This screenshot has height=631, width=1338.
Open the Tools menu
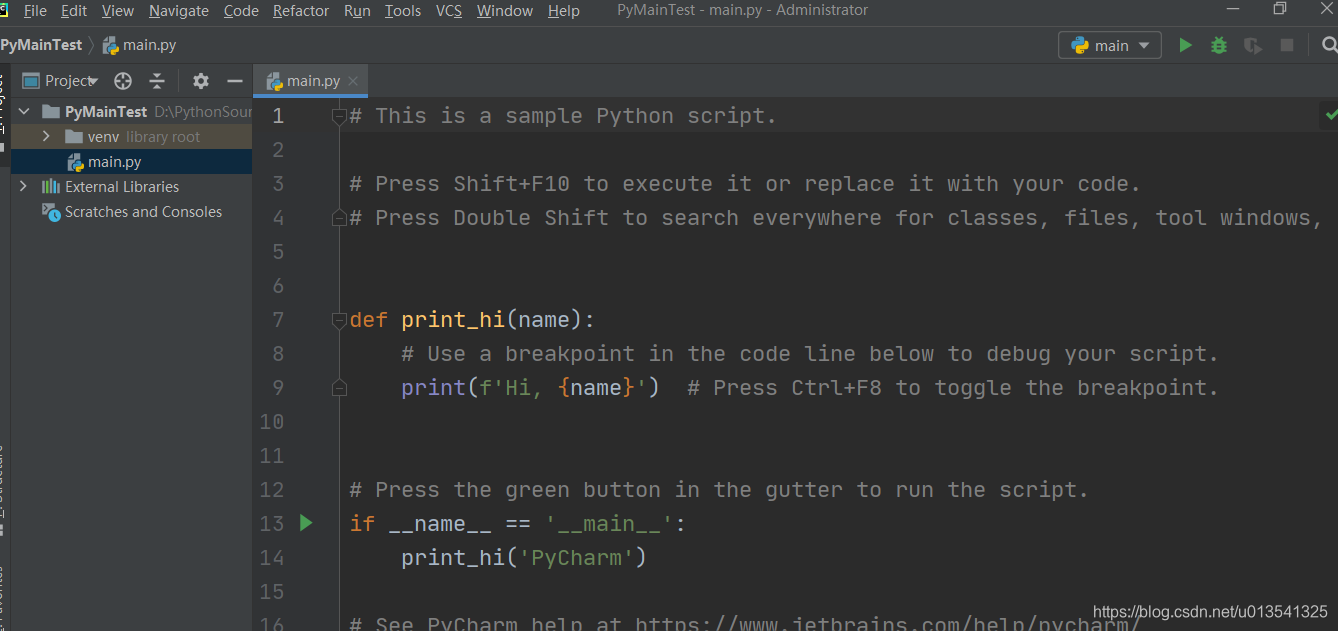coord(403,11)
